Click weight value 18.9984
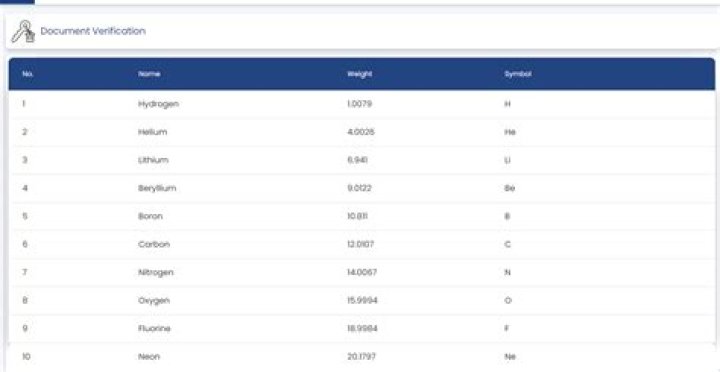This screenshot has height=372, width=720. pos(362,328)
